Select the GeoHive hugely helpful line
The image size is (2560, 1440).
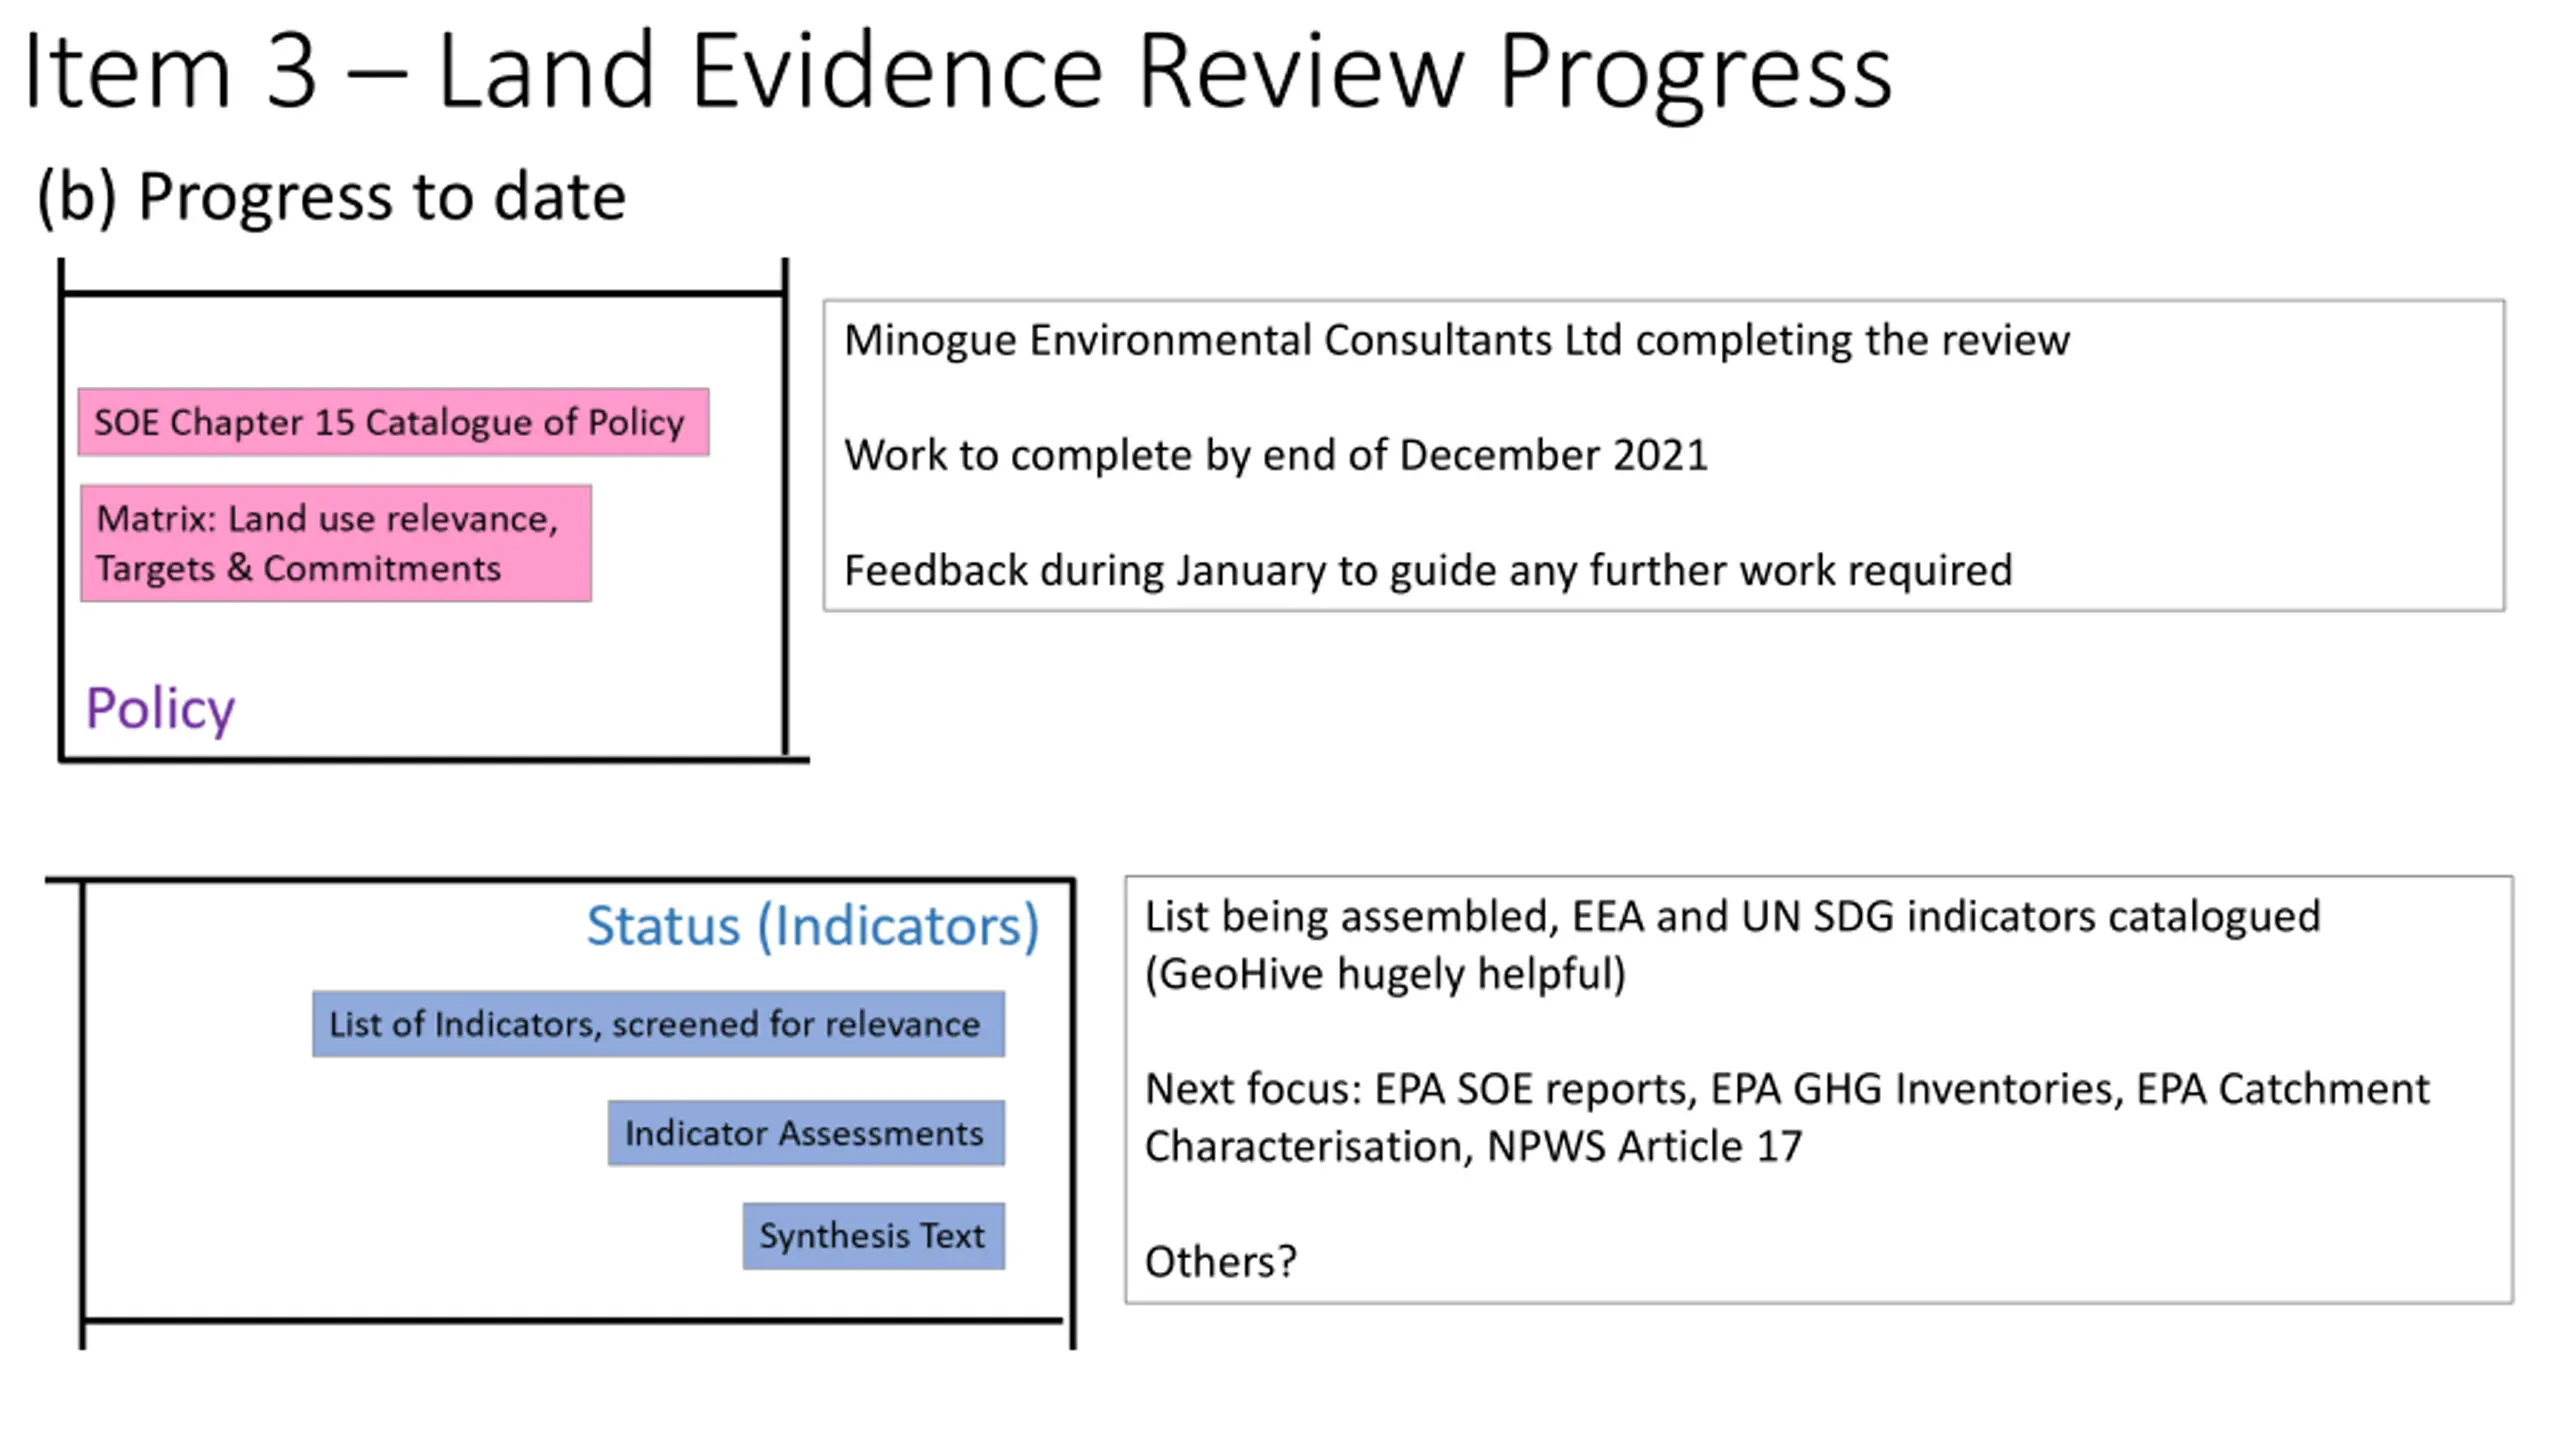coord(1384,974)
